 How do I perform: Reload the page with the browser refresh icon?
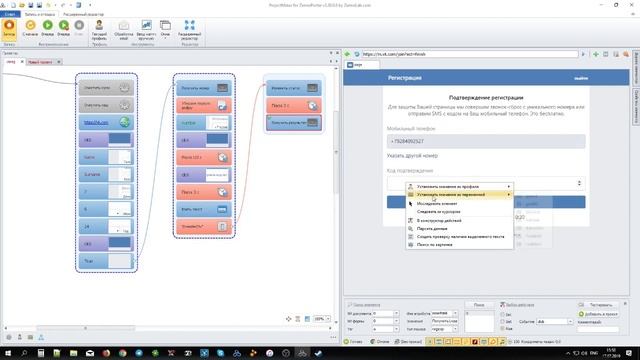click(357, 54)
